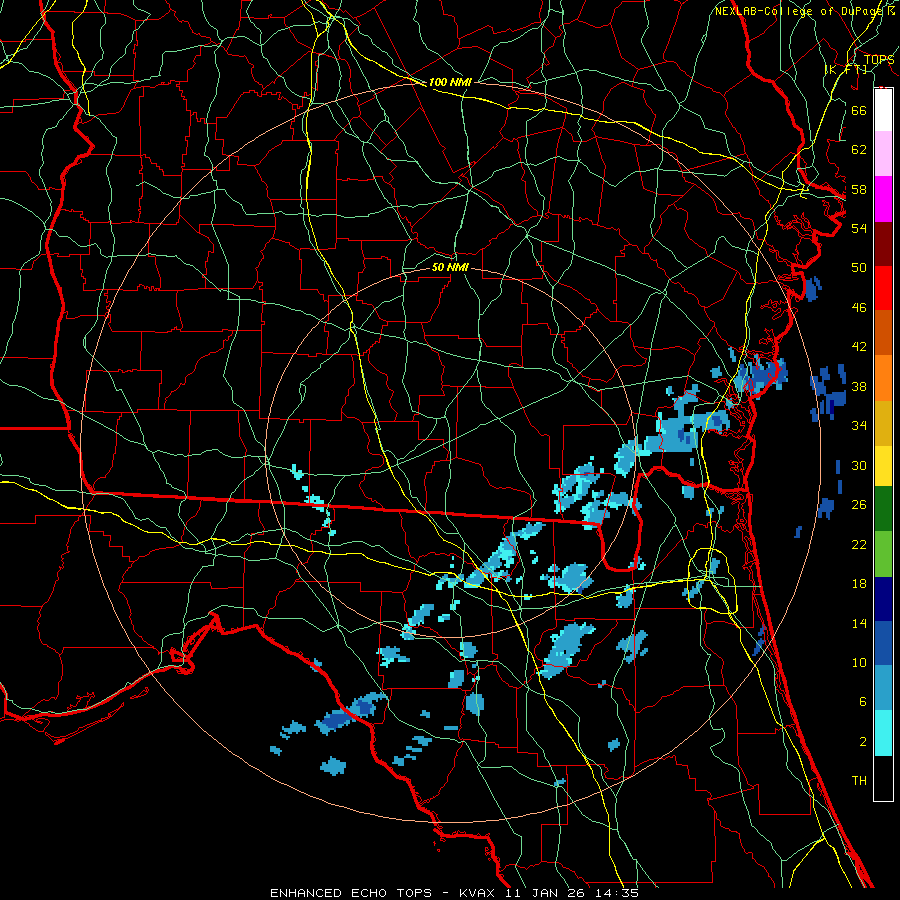Click the 'TH' threshold legend label
Image resolution: width=900 pixels, height=900 pixels.
tap(859, 781)
